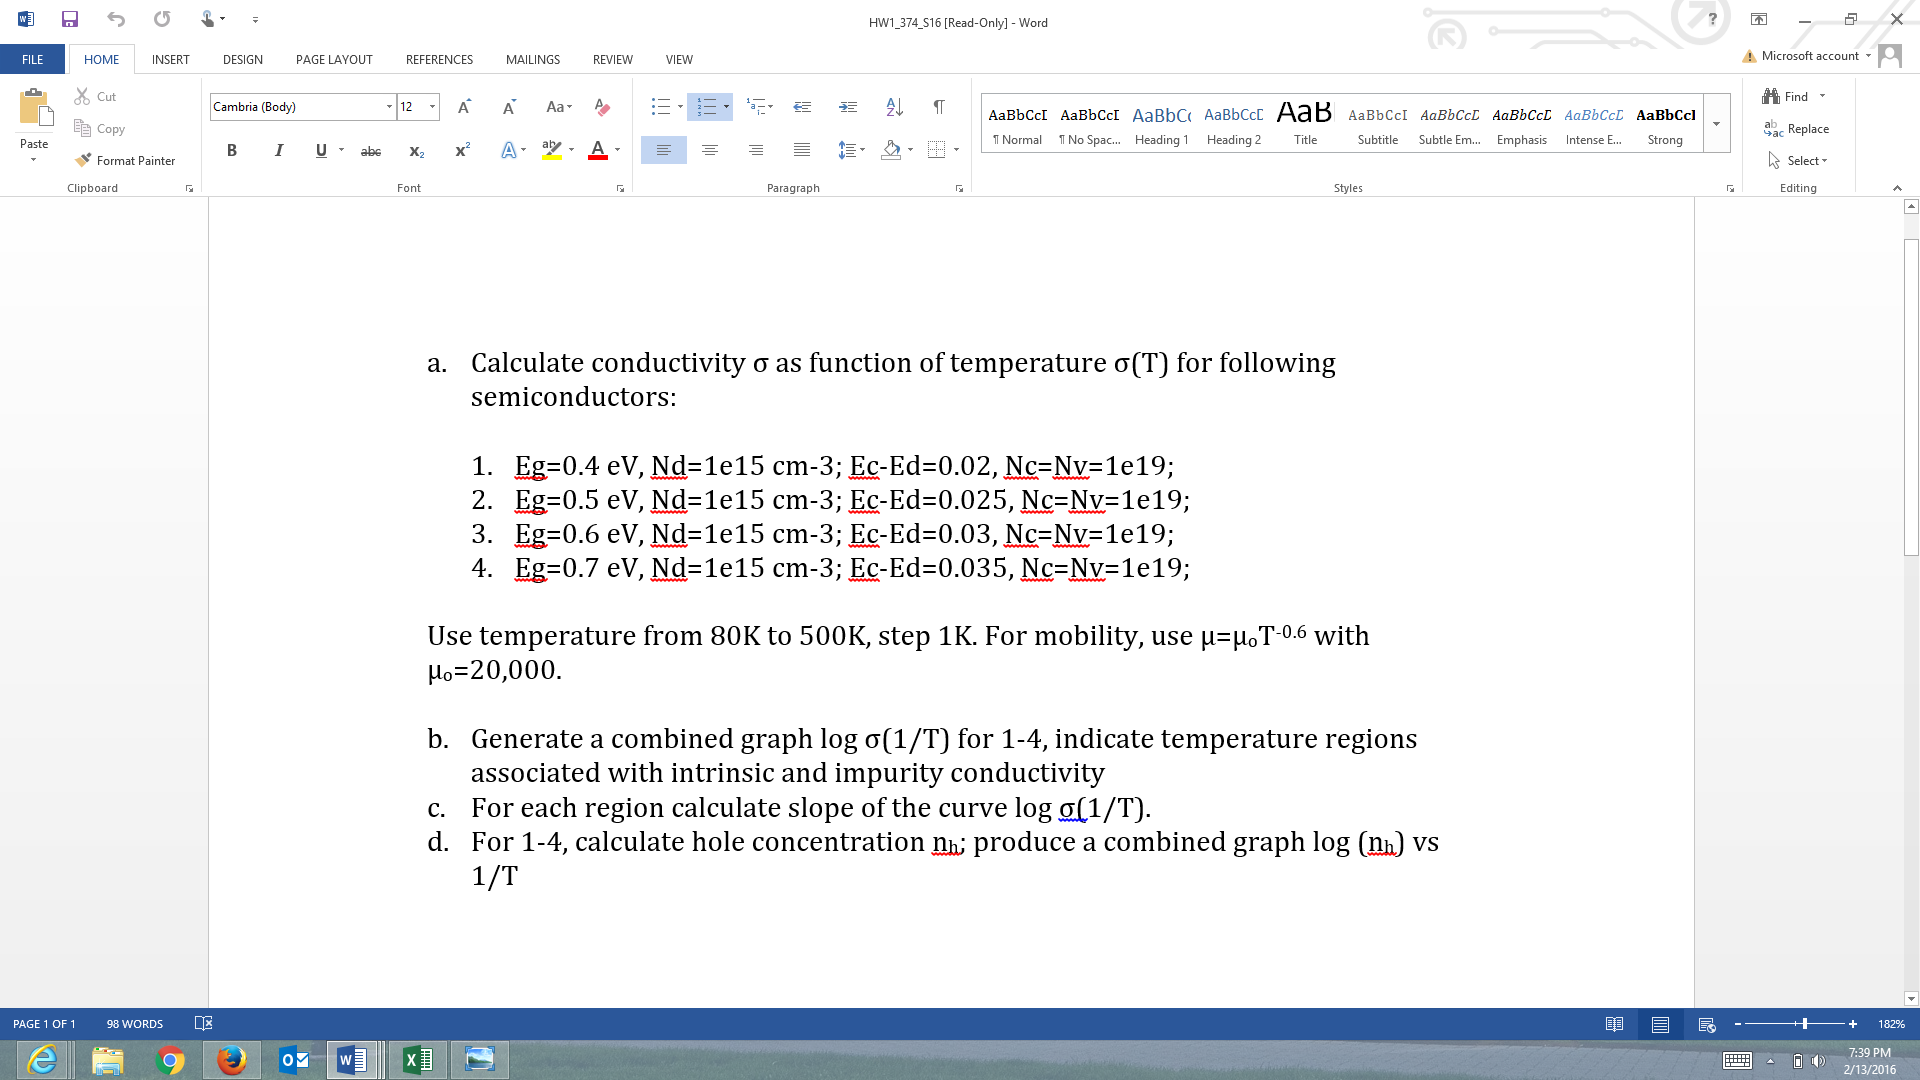Increase zoom with the zoom slider
This screenshot has height=1080, width=1920.
(1854, 1023)
